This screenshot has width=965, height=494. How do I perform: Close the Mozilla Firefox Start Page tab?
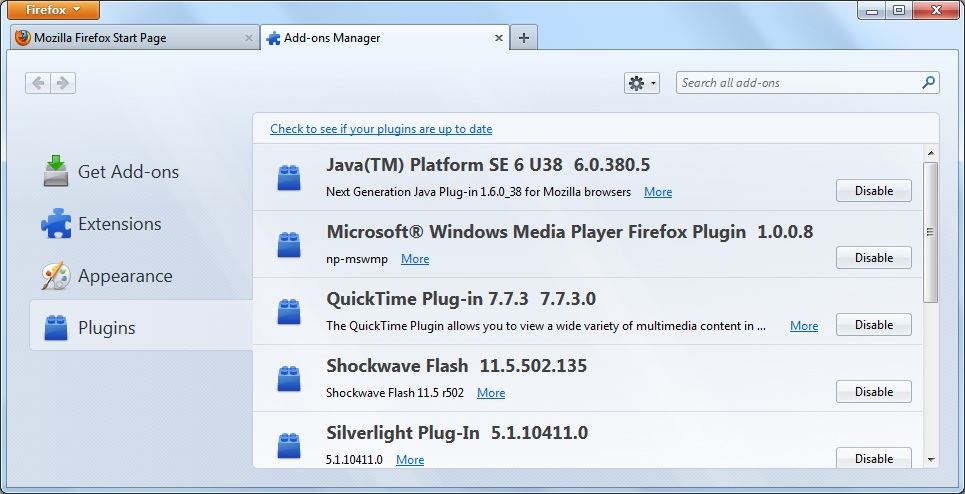(249, 38)
